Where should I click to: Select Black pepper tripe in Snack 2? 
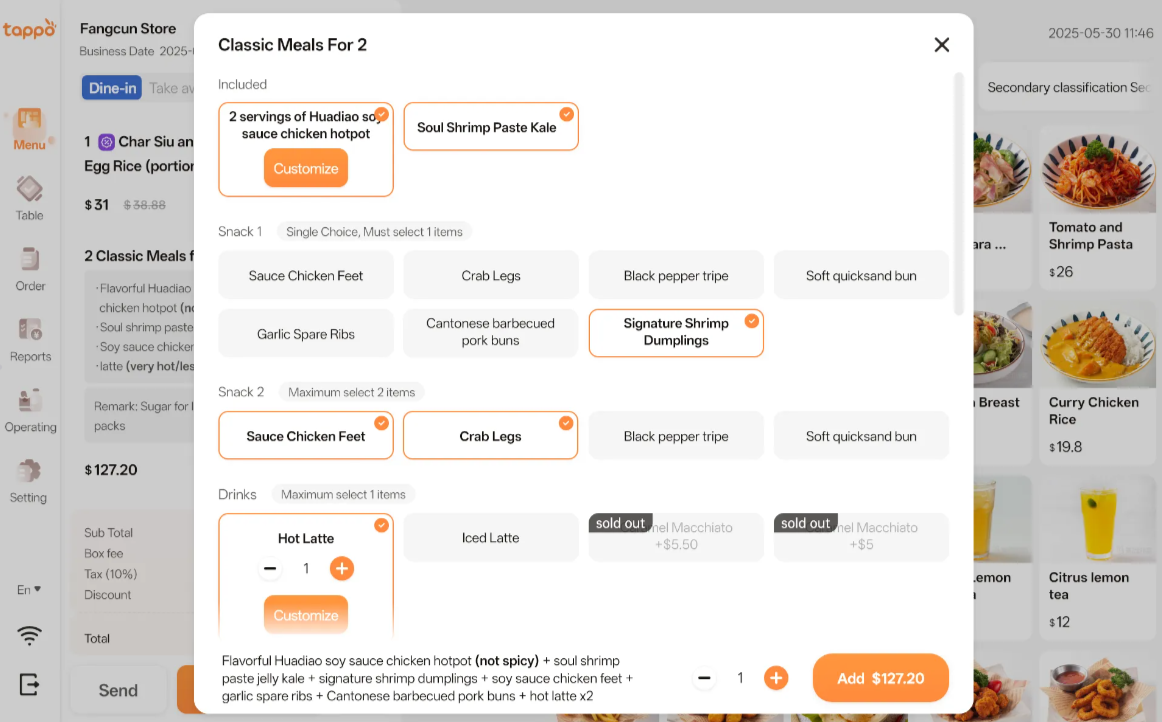click(x=676, y=436)
